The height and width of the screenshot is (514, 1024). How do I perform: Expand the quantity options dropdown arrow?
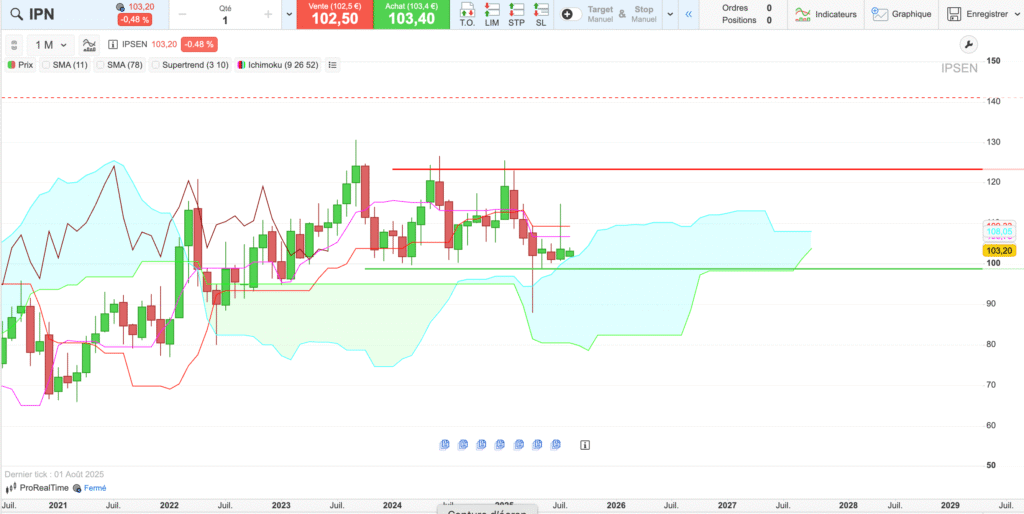pos(289,14)
